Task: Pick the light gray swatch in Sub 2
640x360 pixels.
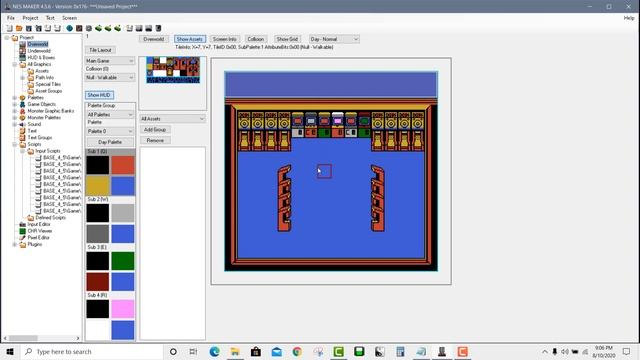Action: point(122,213)
